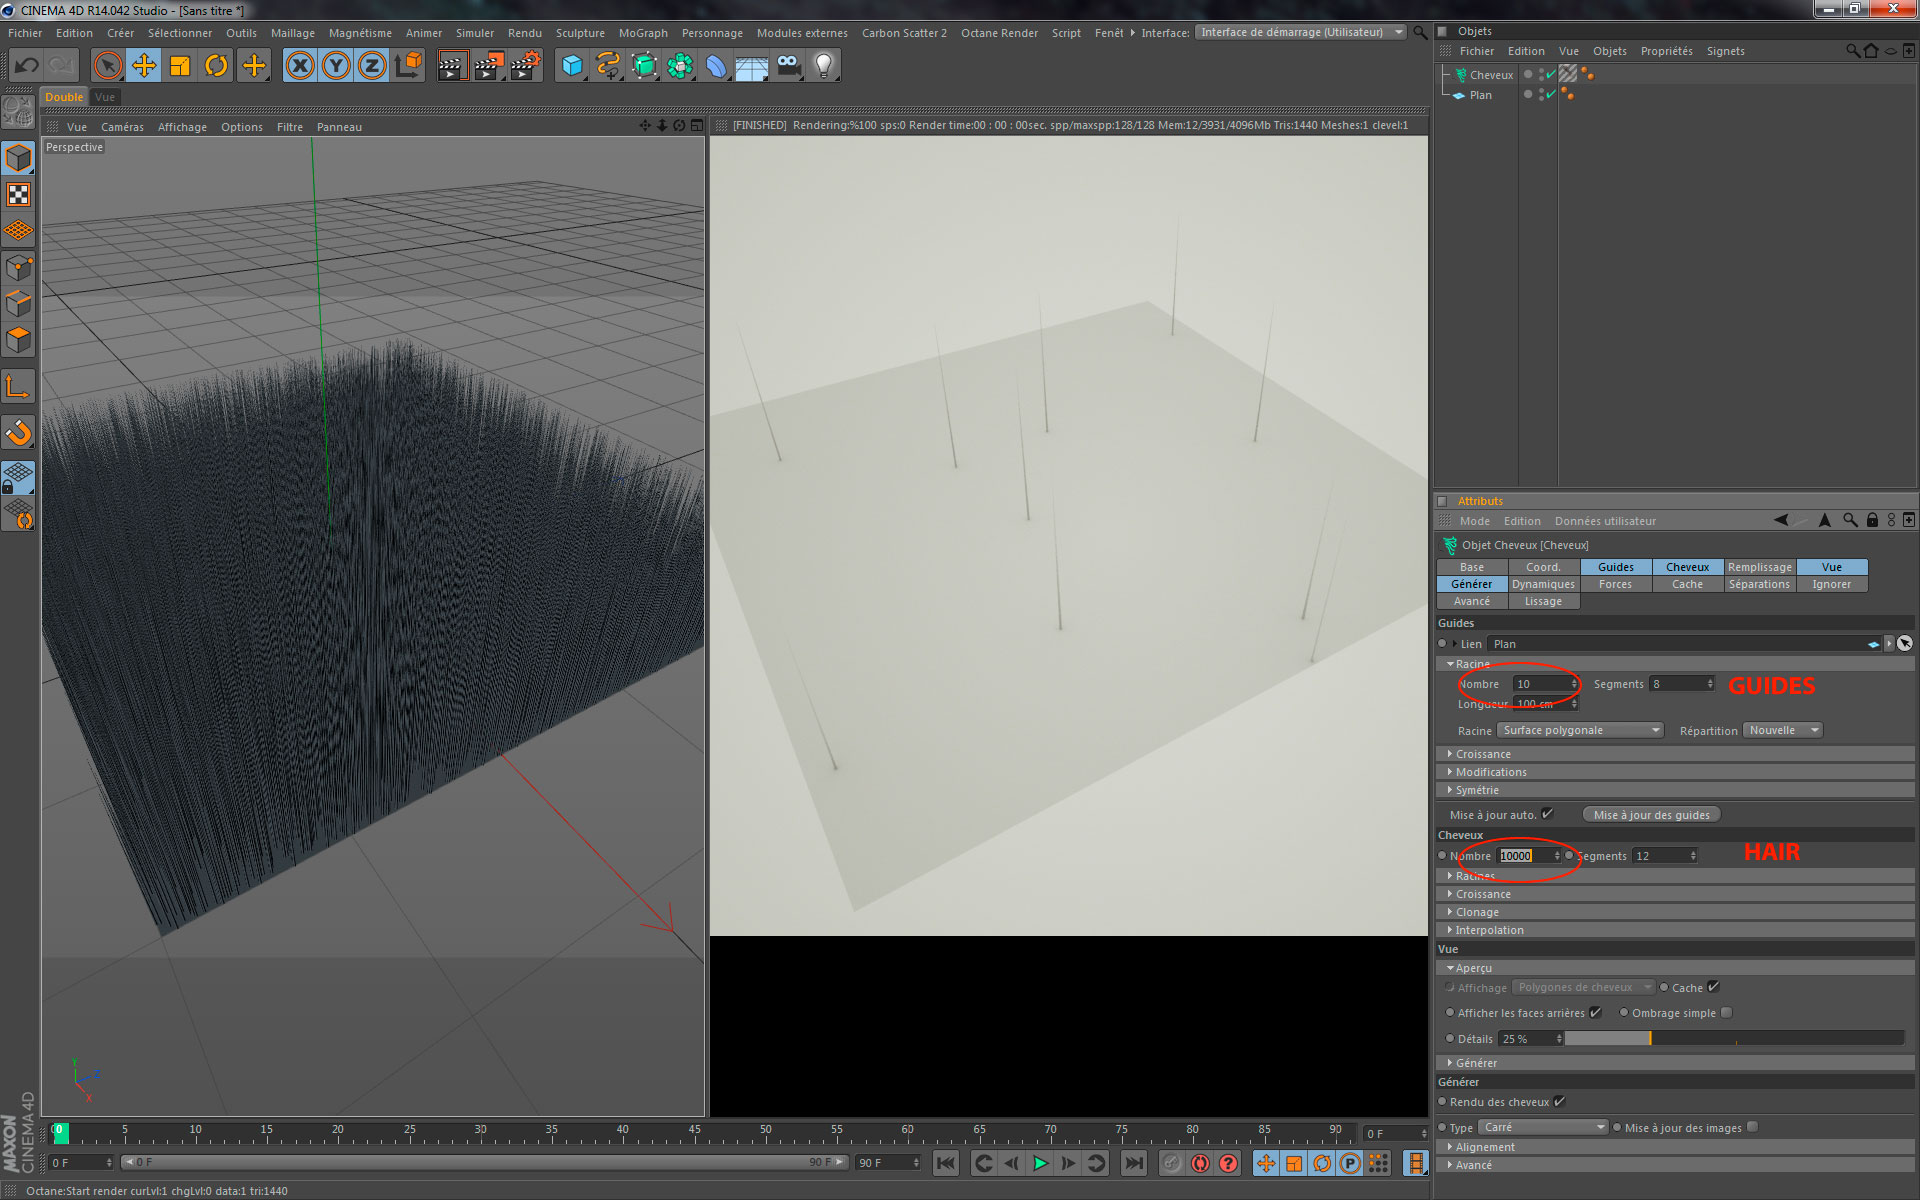Switch to the Remplissage tab
The height and width of the screenshot is (1200, 1920).
pyautogui.click(x=1759, y=567)
